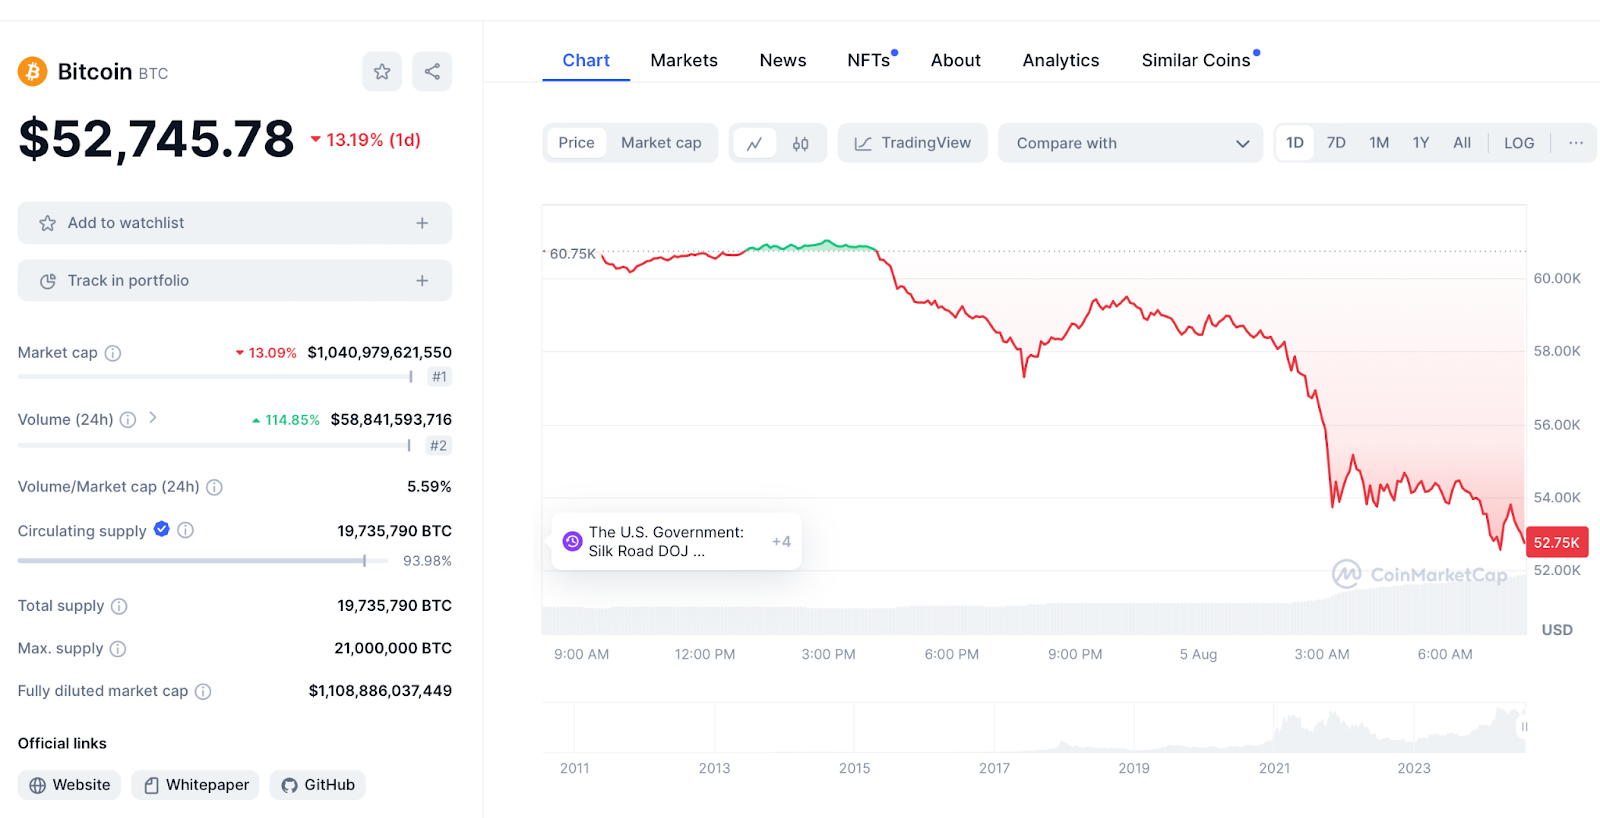1600x818 pixels.
Task: Set chart range to All
Action: tap(1462, 143)
